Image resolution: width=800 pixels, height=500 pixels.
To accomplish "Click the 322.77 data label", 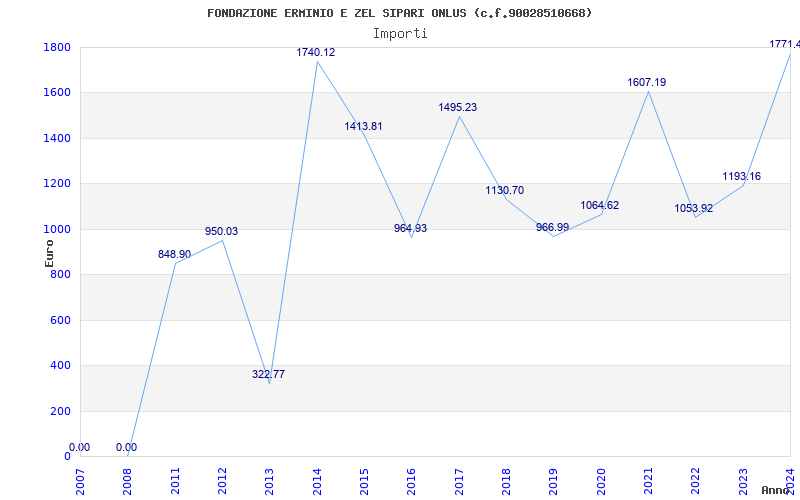I will 268,374.
